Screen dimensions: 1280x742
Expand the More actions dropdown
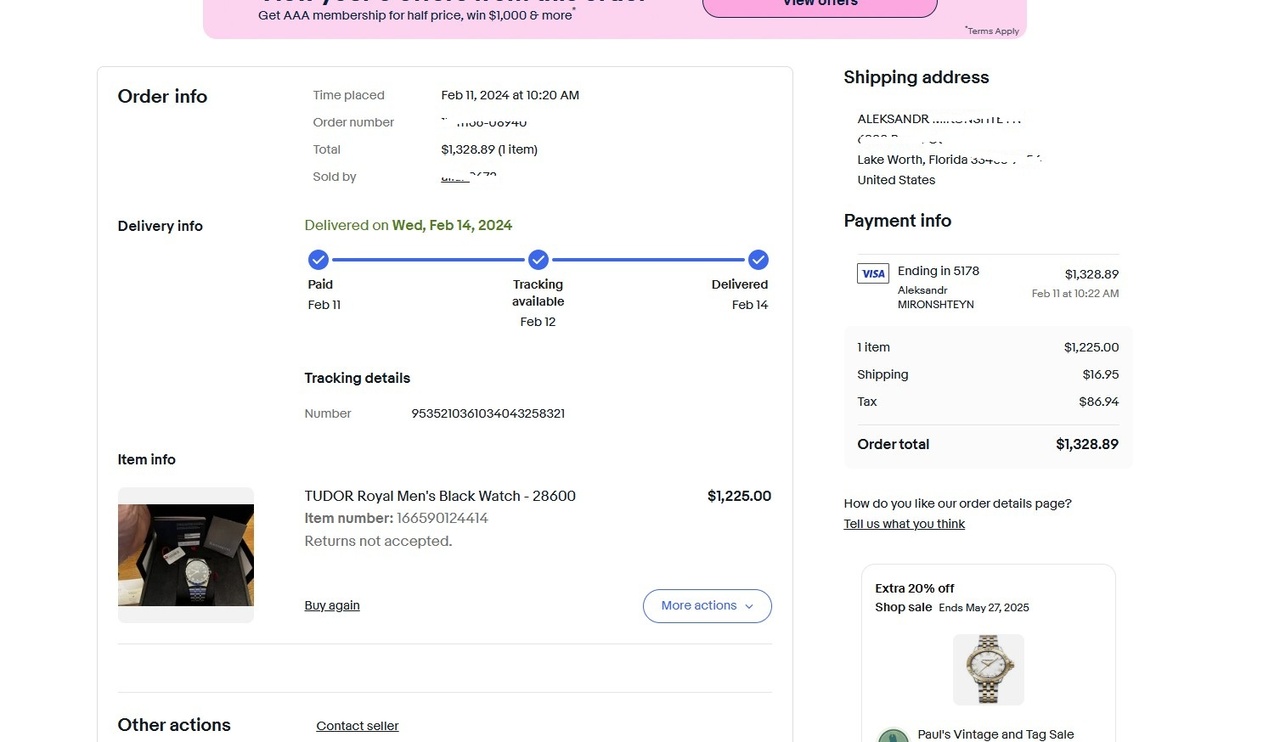coord(707,606)
